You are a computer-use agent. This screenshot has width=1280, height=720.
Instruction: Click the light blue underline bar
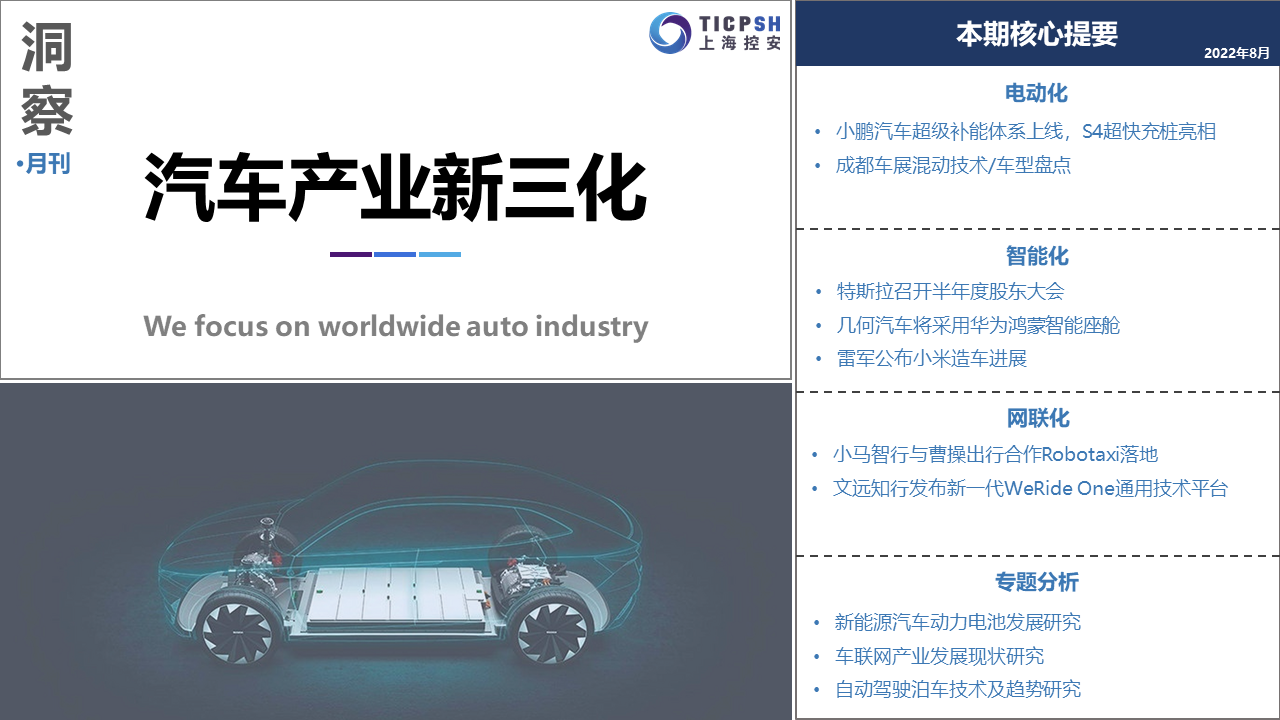click(x=440, y=254)
